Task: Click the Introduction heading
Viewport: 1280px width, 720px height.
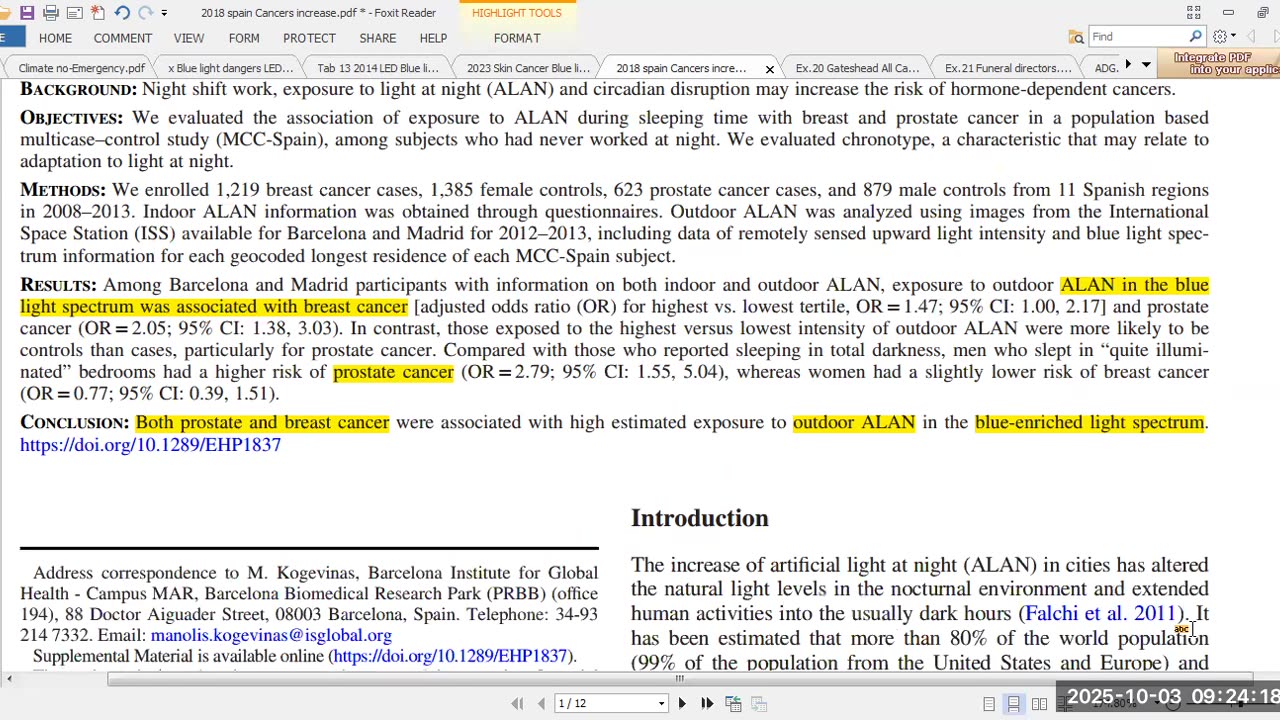Action: (x=700, y=518)
